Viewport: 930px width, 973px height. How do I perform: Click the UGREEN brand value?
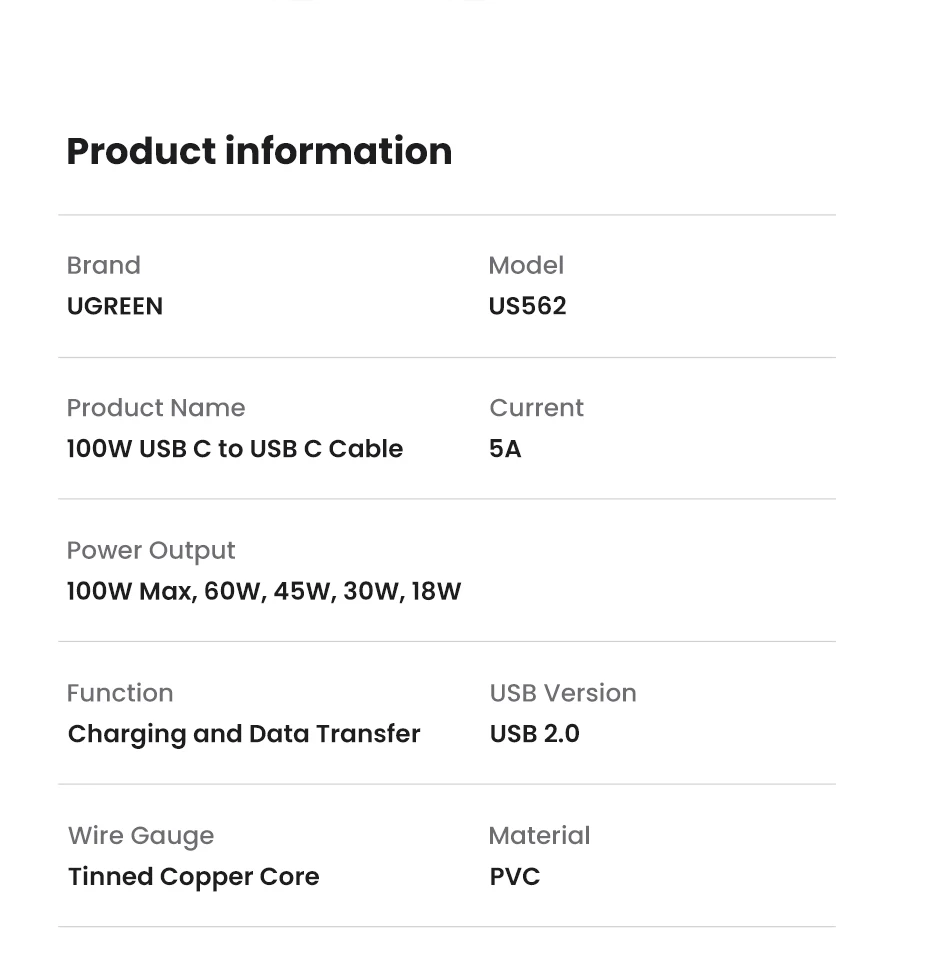coord(114,306)
